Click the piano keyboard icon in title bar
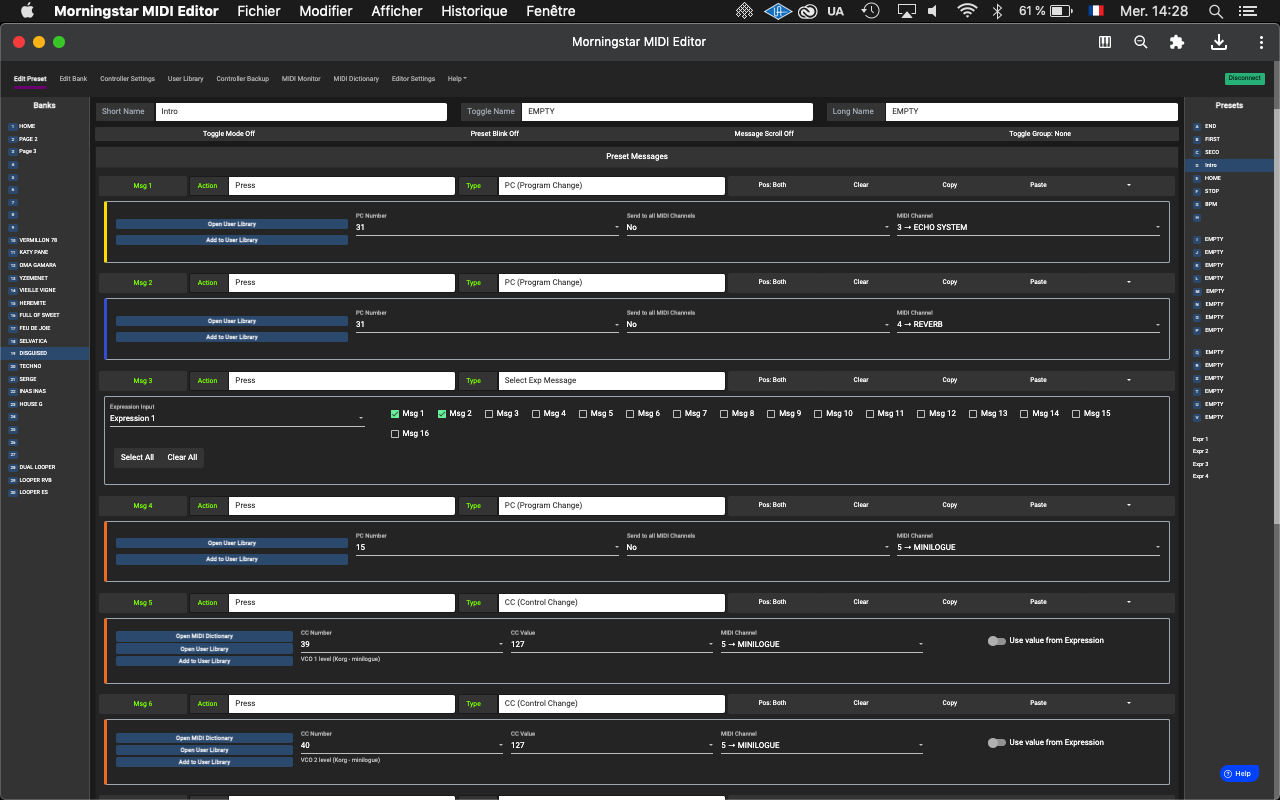The image size is (1280, 800). (1105, 42)
